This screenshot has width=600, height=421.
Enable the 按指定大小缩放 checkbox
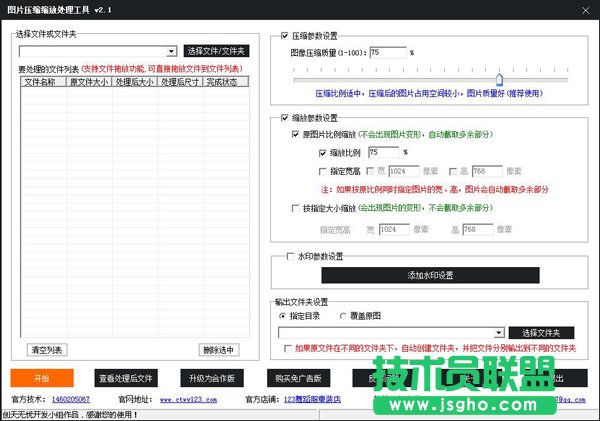click(x=295, y=208)
